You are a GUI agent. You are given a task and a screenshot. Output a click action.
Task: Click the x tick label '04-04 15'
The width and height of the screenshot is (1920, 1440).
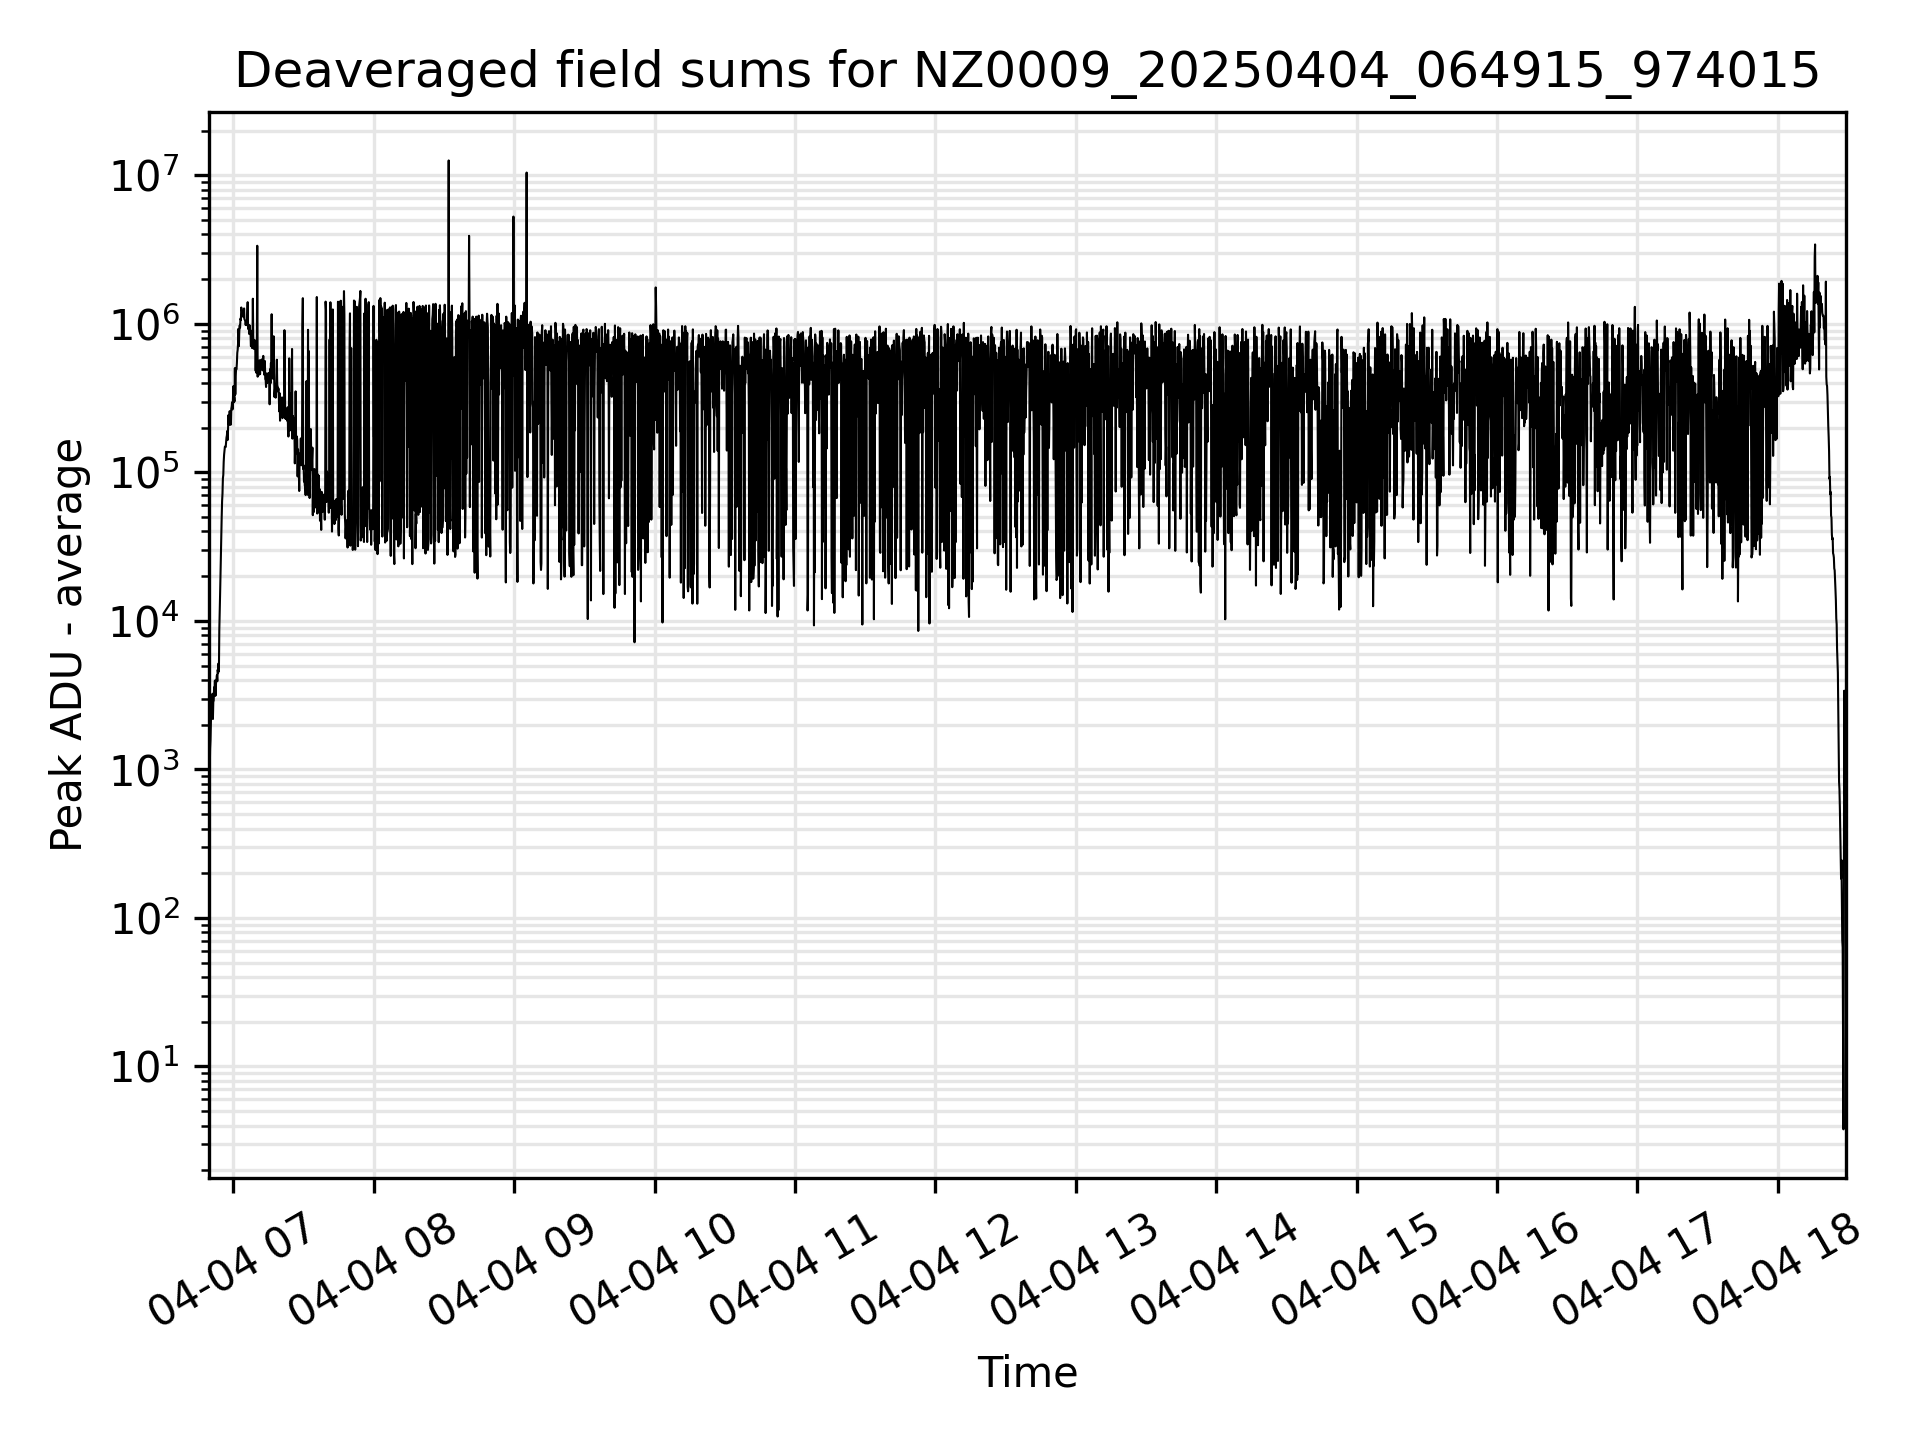[x=1357, y=1270]
